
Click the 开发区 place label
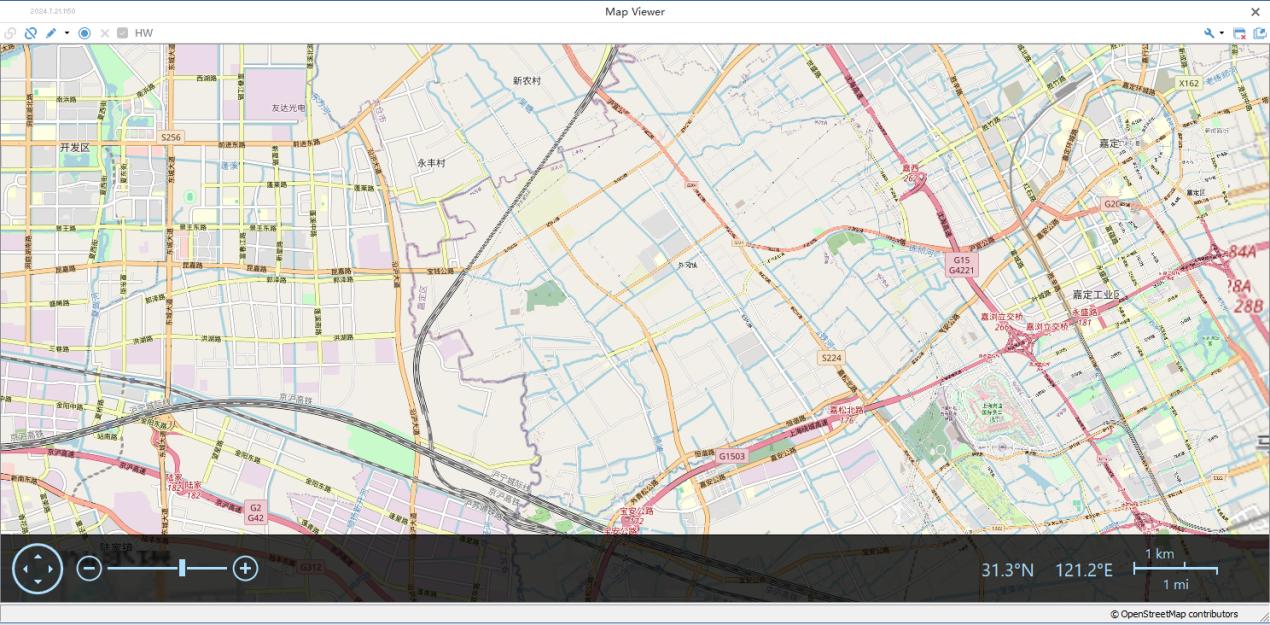tap(74, 147)
